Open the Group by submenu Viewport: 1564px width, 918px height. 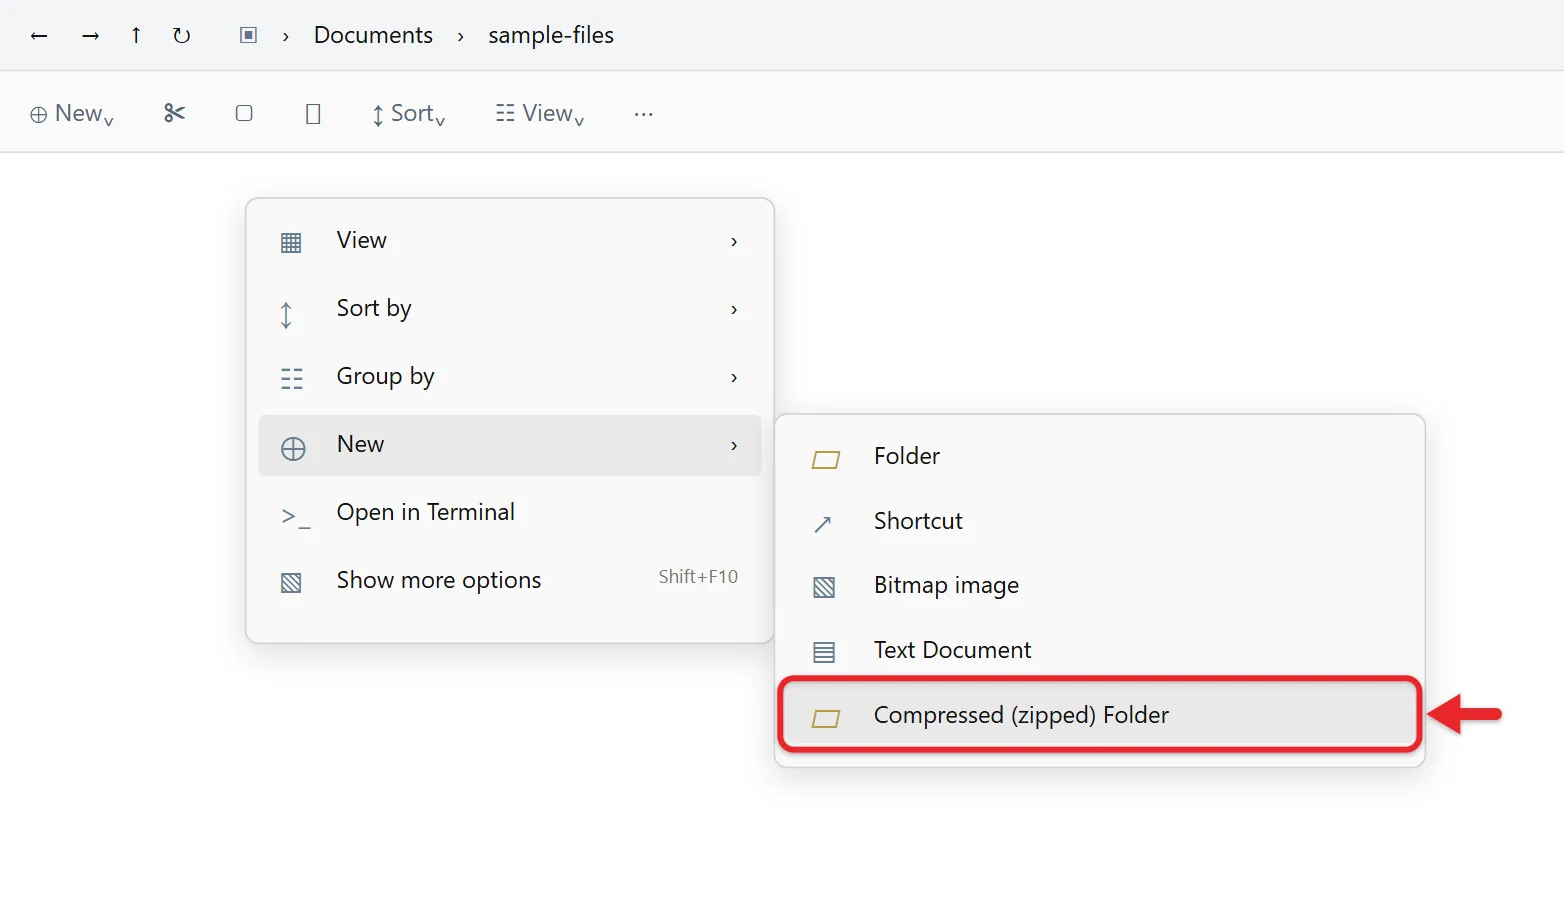(510, 377)
